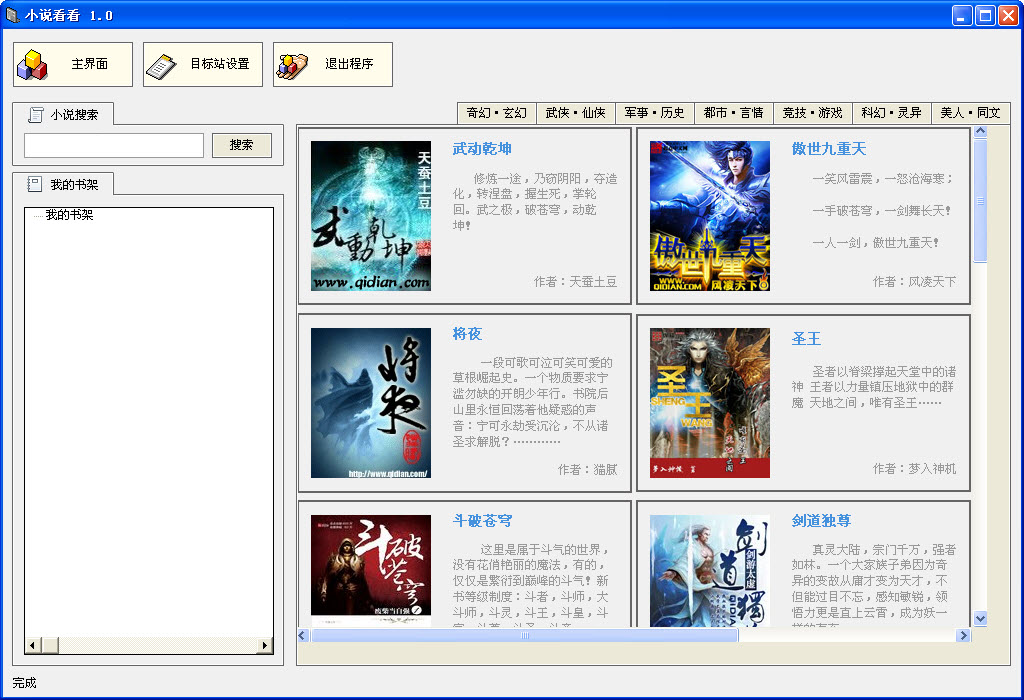Click the scroll icon on 小说搜索 tab
Viewport: 1024px width, 700px height.
(x=36, y=115)
